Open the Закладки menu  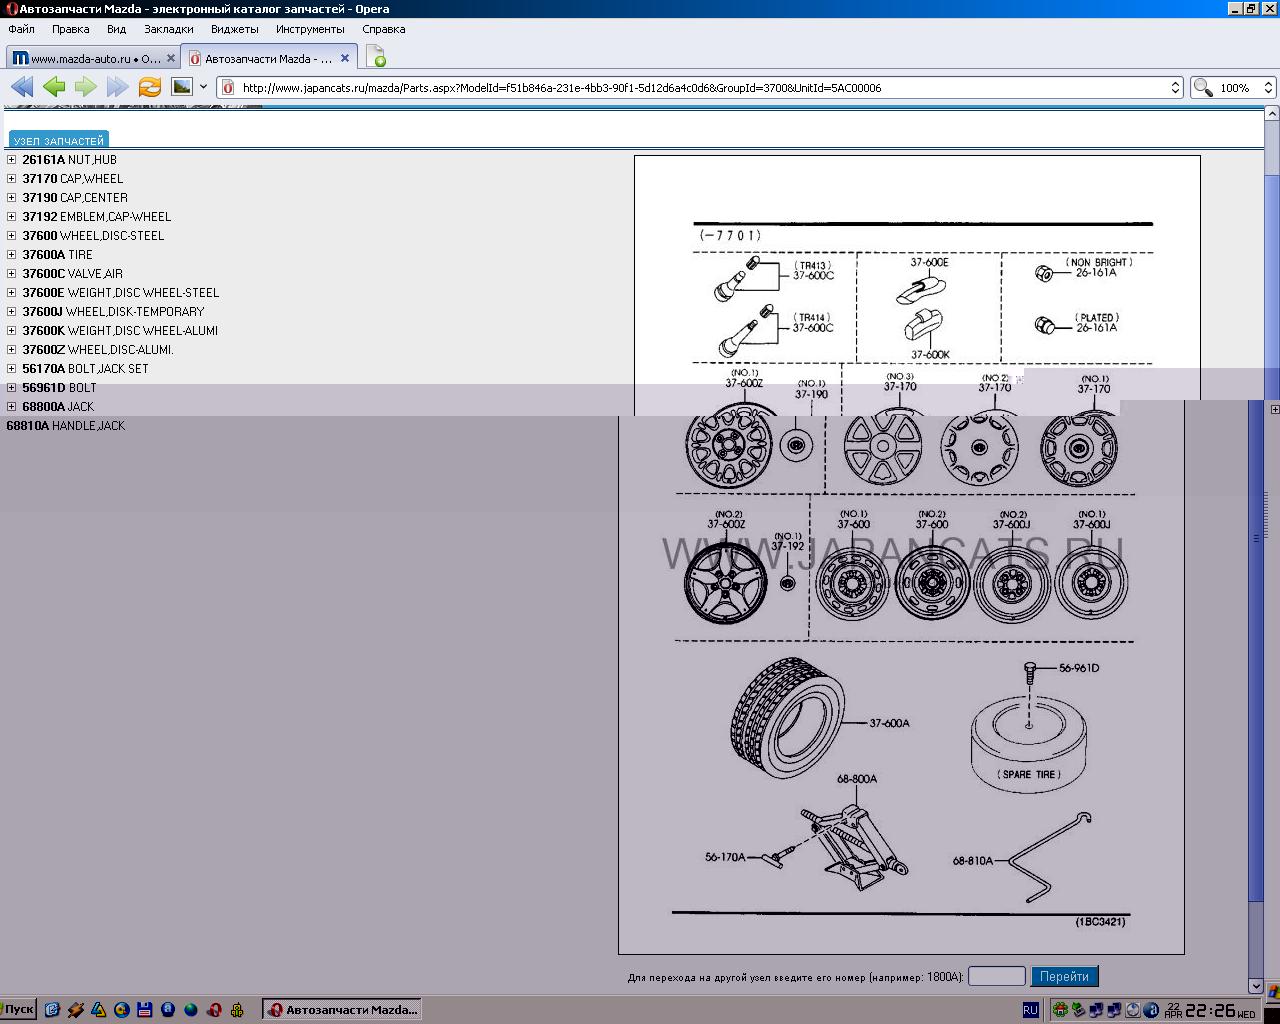[x=169, y=29]
